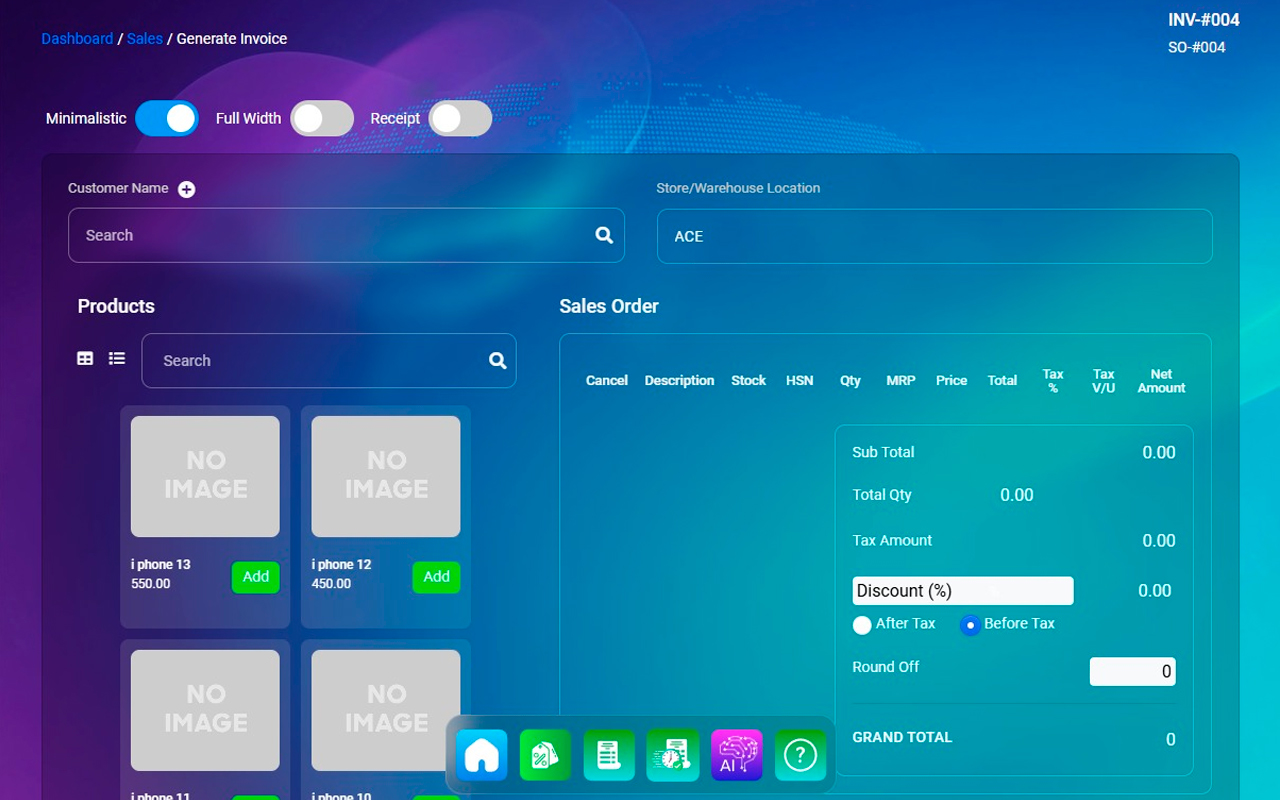Click the Sales Order heading

tap(609, 306)
